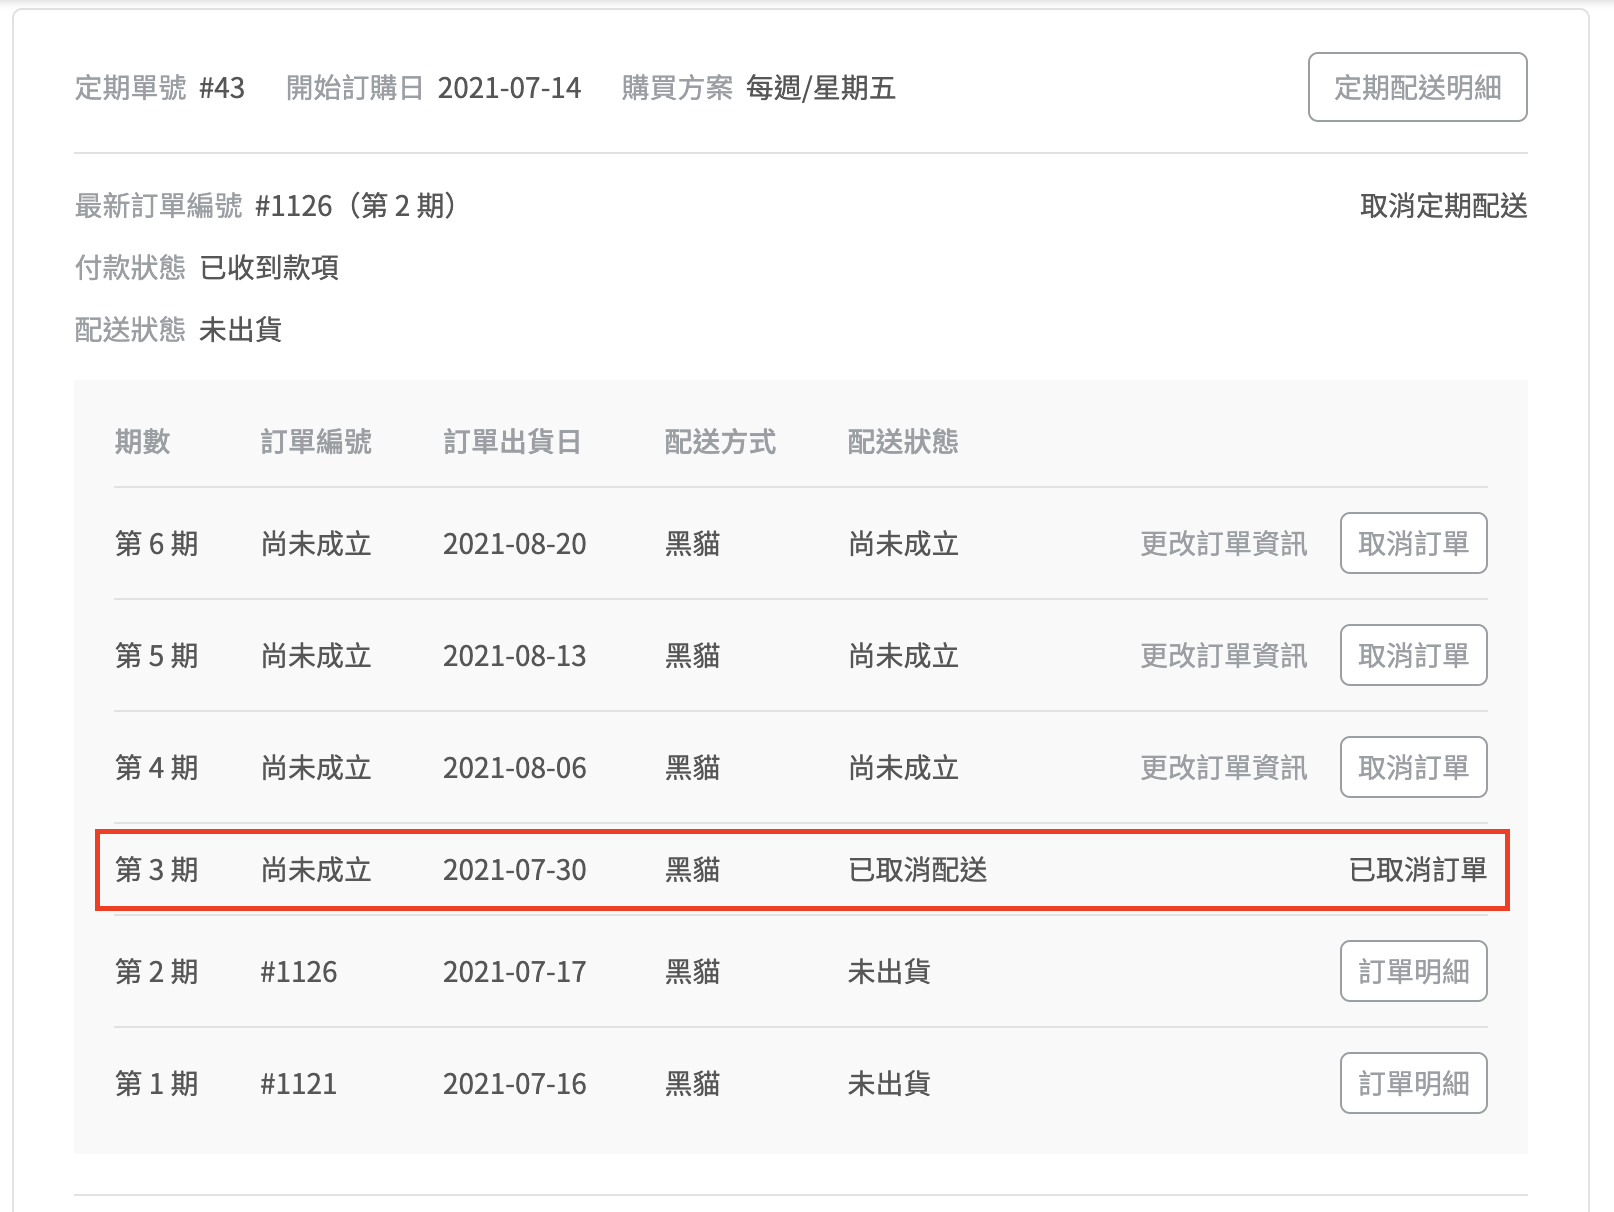This screenshot has height=1212, width=1614.
Task: Click the 期數 column header
Action: [142, 442]
